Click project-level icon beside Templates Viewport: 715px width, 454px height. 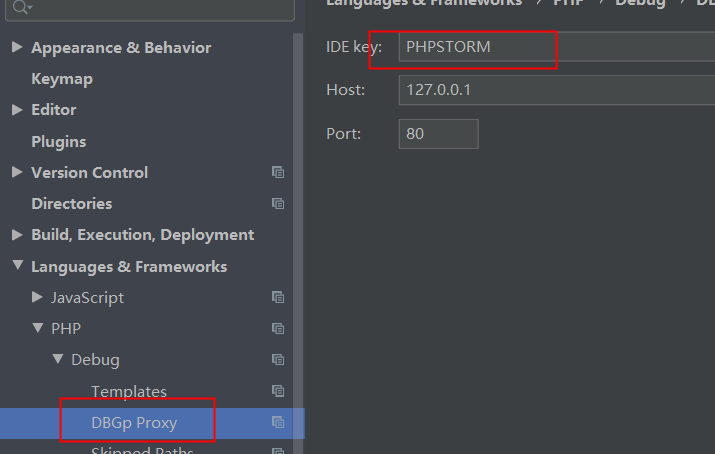278,391
